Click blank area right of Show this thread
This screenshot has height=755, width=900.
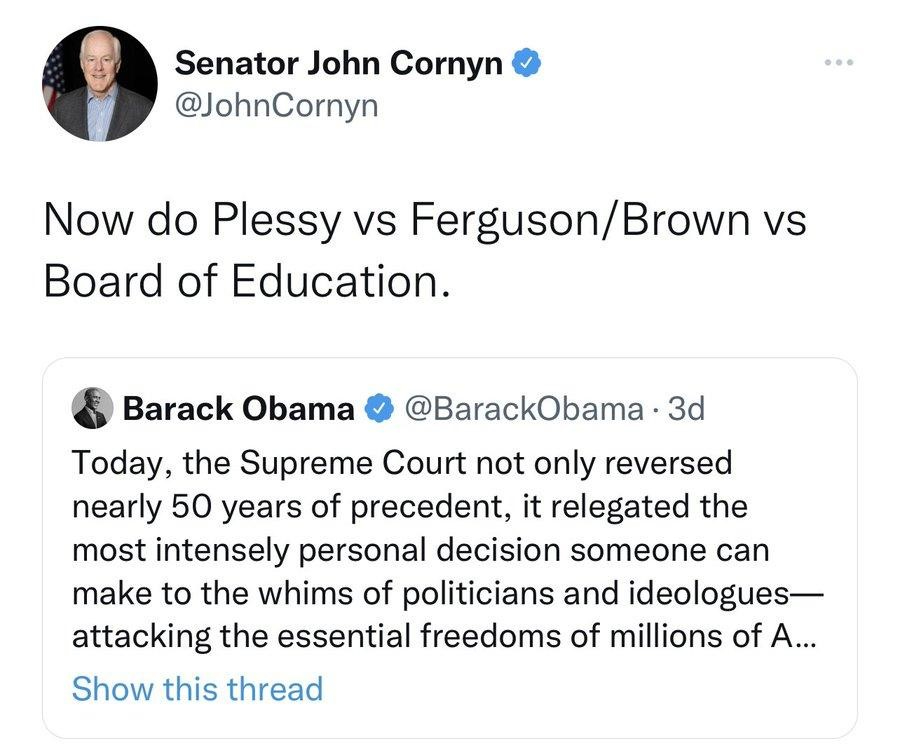tap(580, 689)
